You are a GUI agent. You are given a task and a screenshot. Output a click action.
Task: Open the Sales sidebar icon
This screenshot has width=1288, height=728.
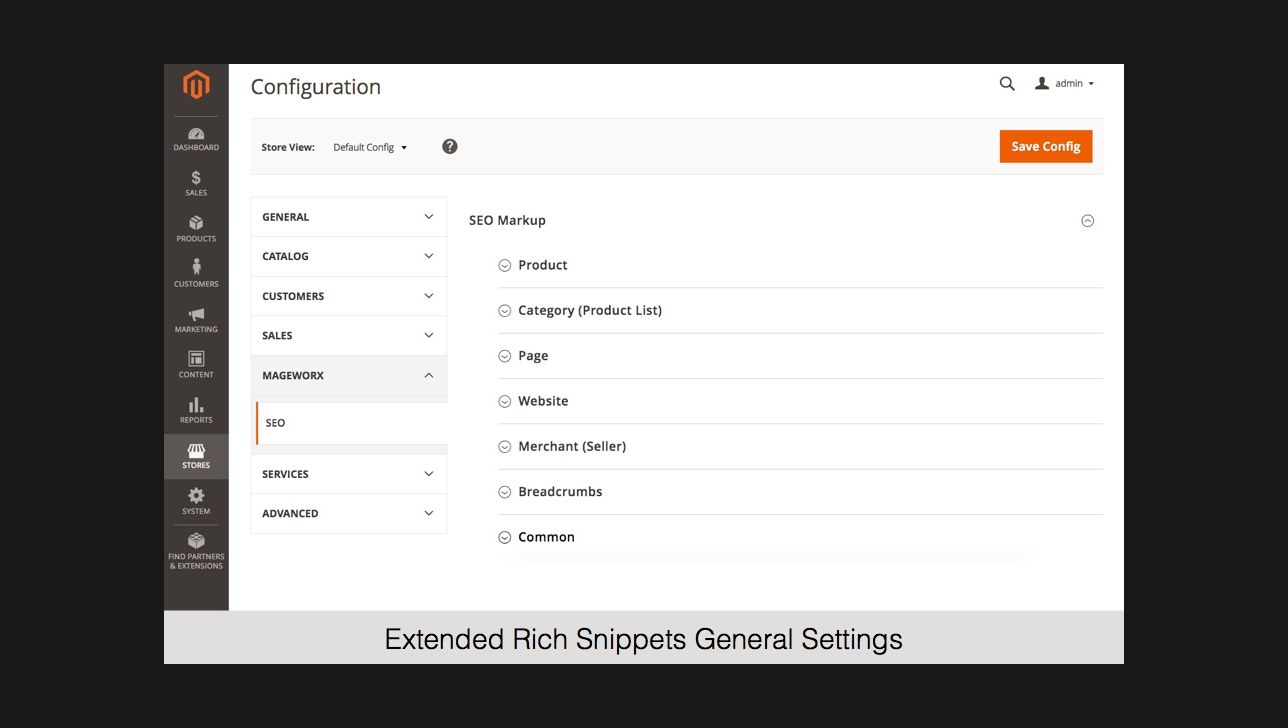tap(196, 183)
